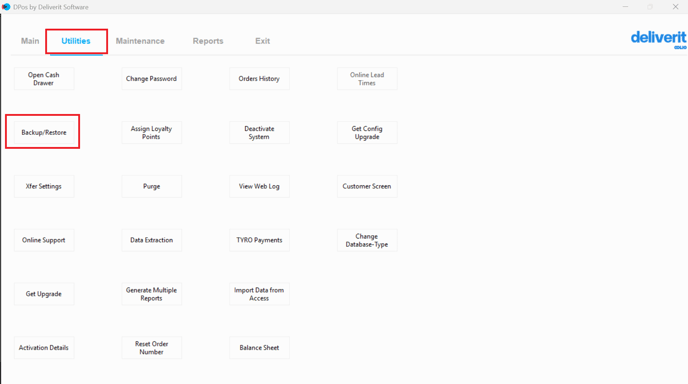
Task: Open the Balance Sheet
Action: pyautogui.click(x=259, y=348)
